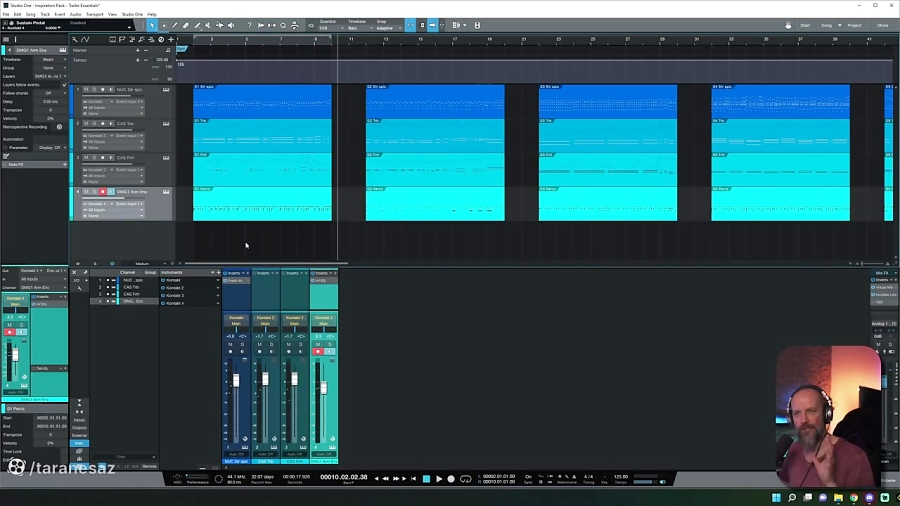This screenshot has width=900, height=506.
Task: Select the Eraser tool in toolbar
Action: (186, 25)
